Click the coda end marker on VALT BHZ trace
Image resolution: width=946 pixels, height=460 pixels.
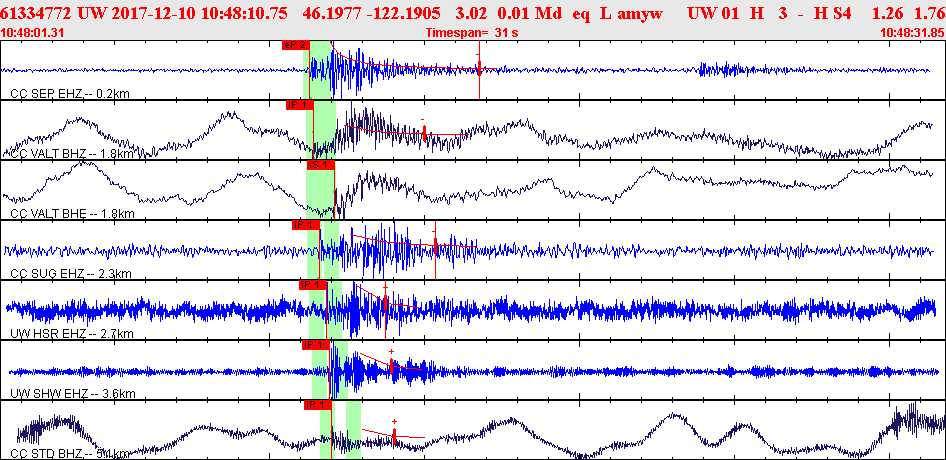pos(425,133)
